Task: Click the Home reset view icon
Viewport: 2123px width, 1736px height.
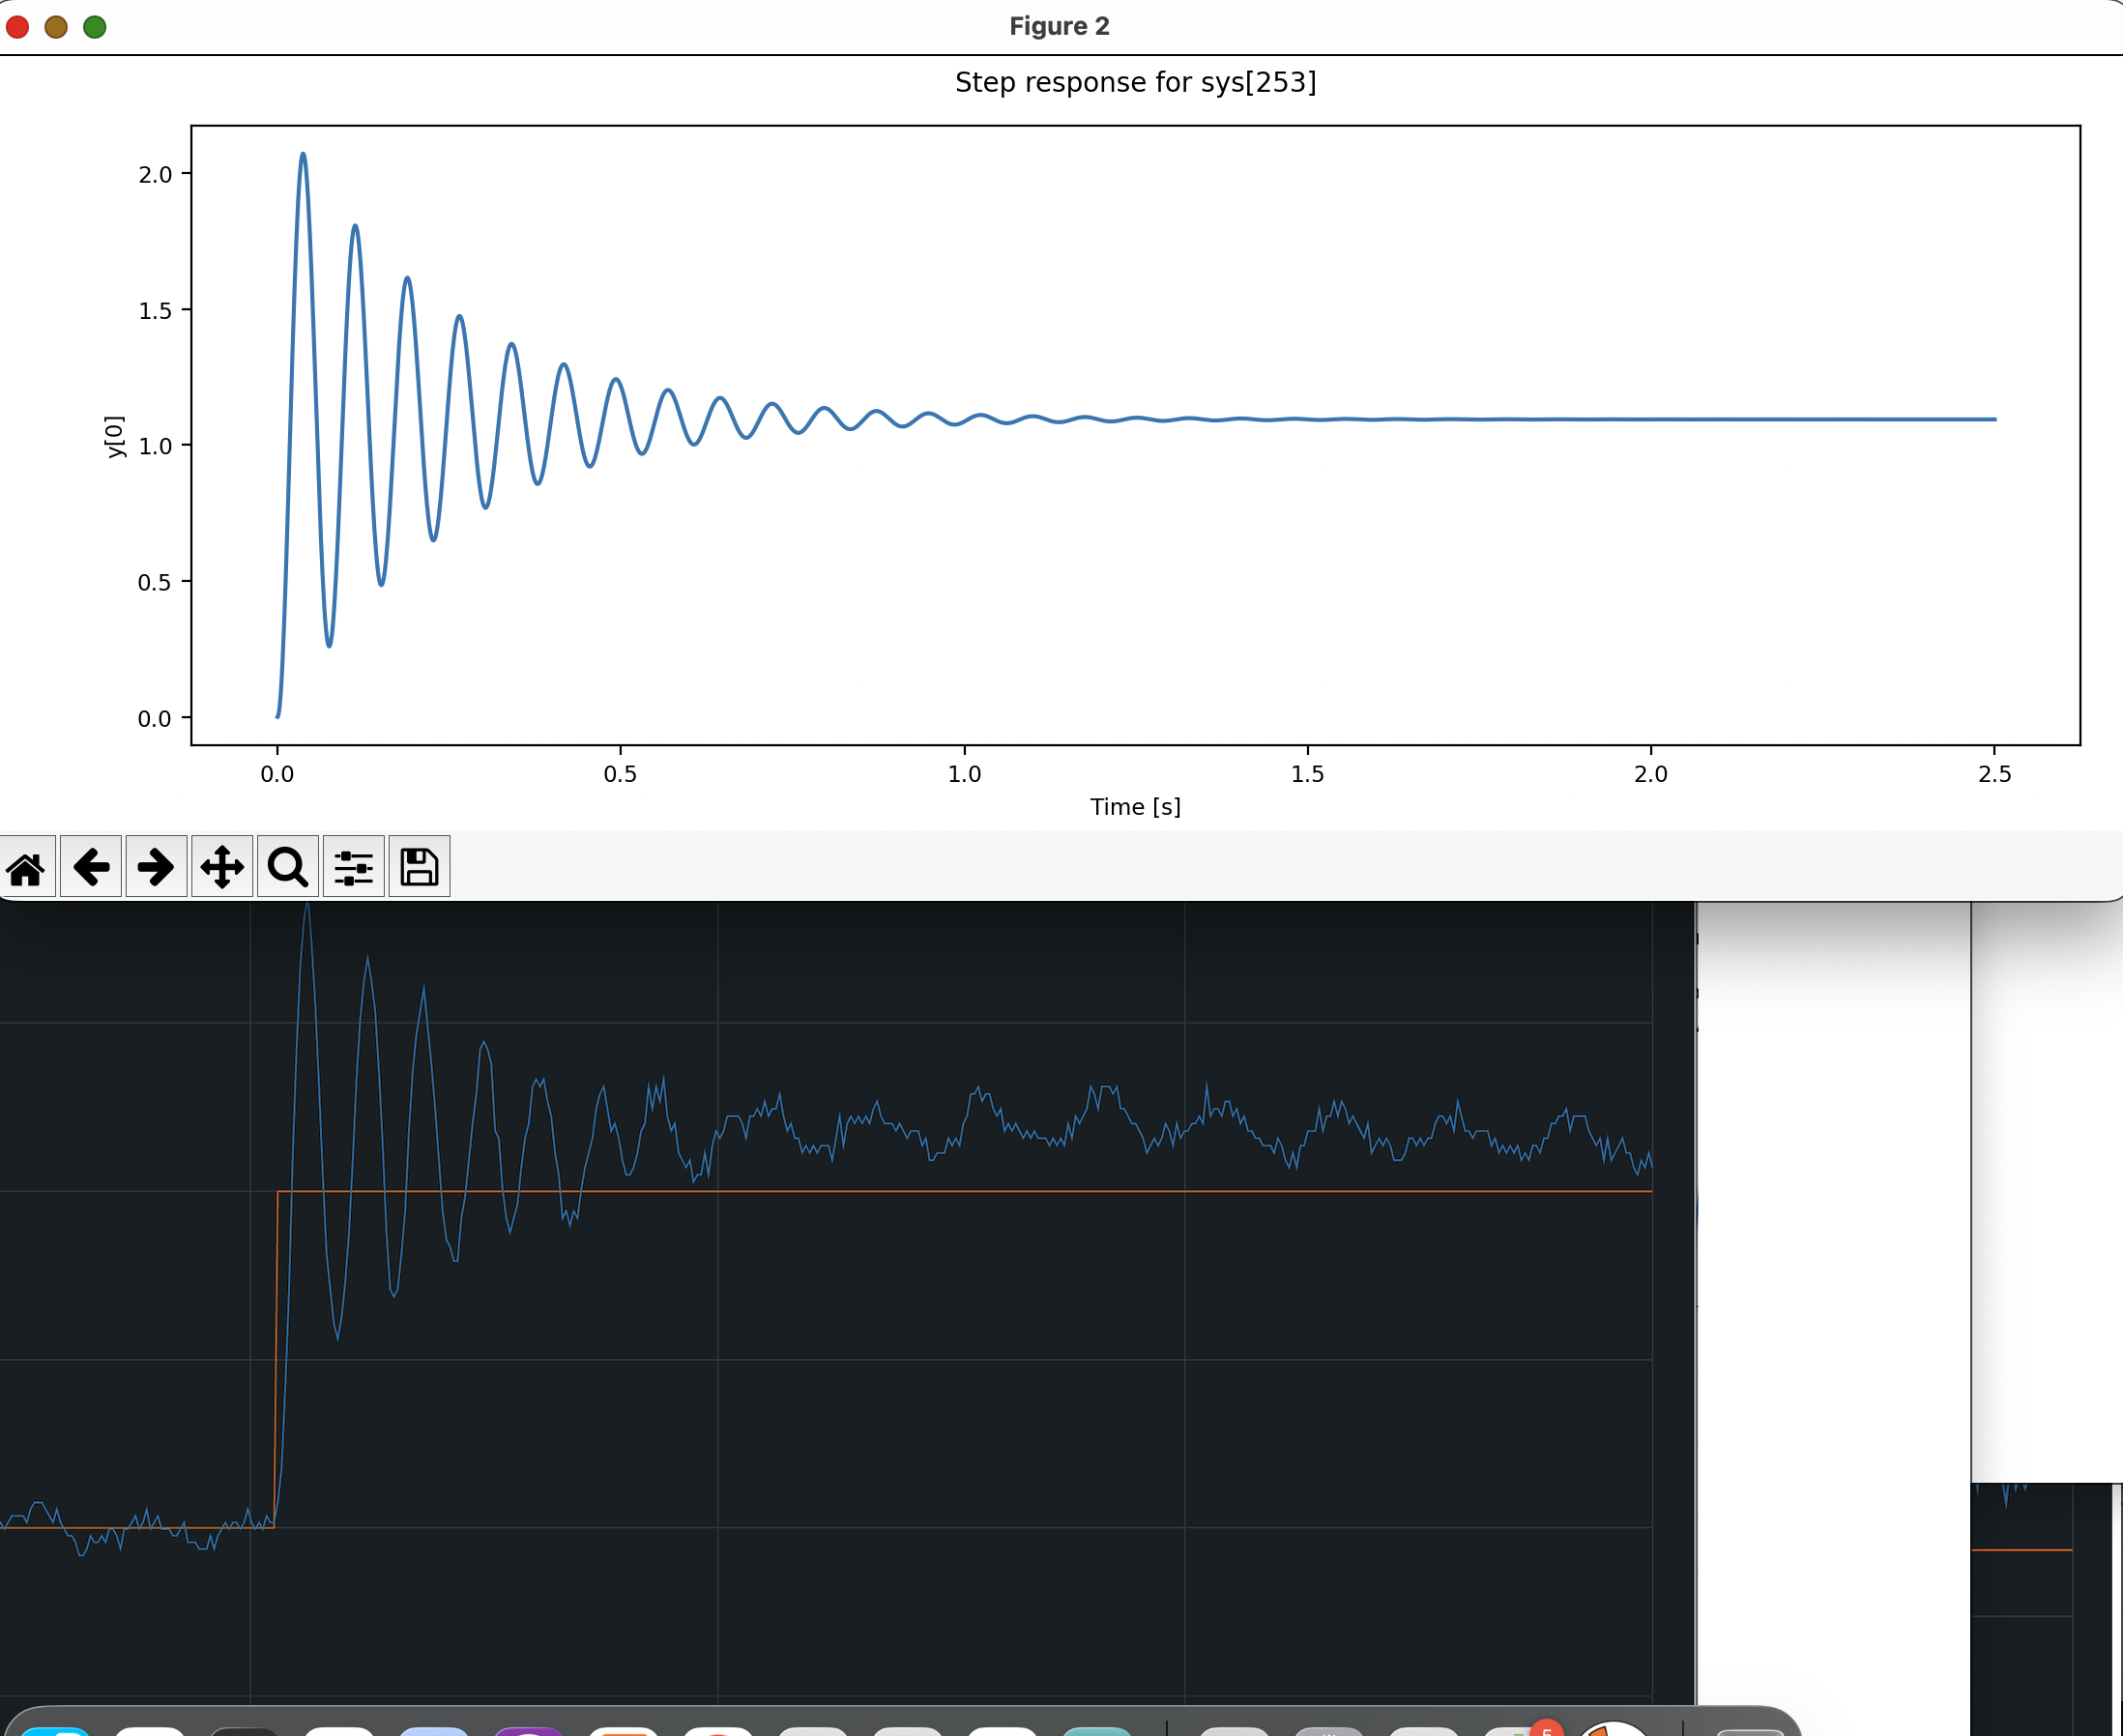Action: coord(27,867)
